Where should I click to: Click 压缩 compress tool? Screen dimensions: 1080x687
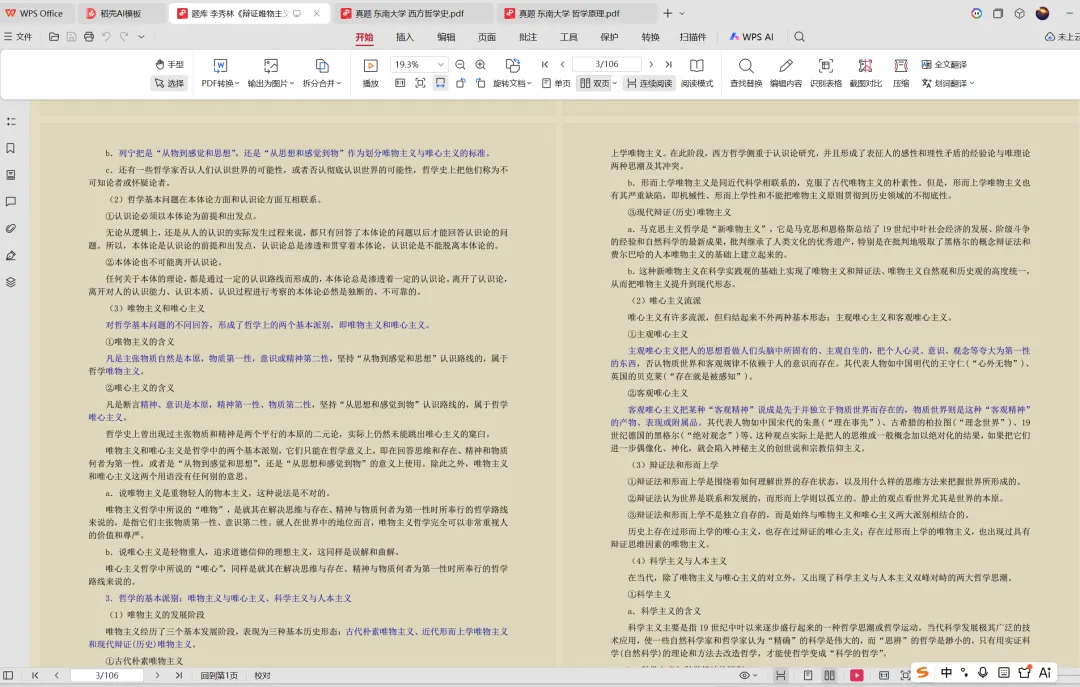click(x=901, y=74)
